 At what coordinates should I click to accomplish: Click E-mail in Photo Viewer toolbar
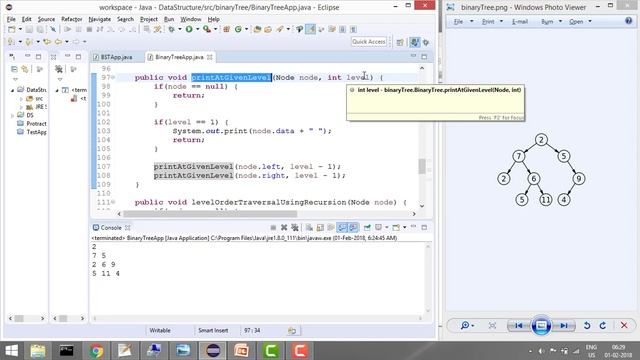(x=520, y=22)
